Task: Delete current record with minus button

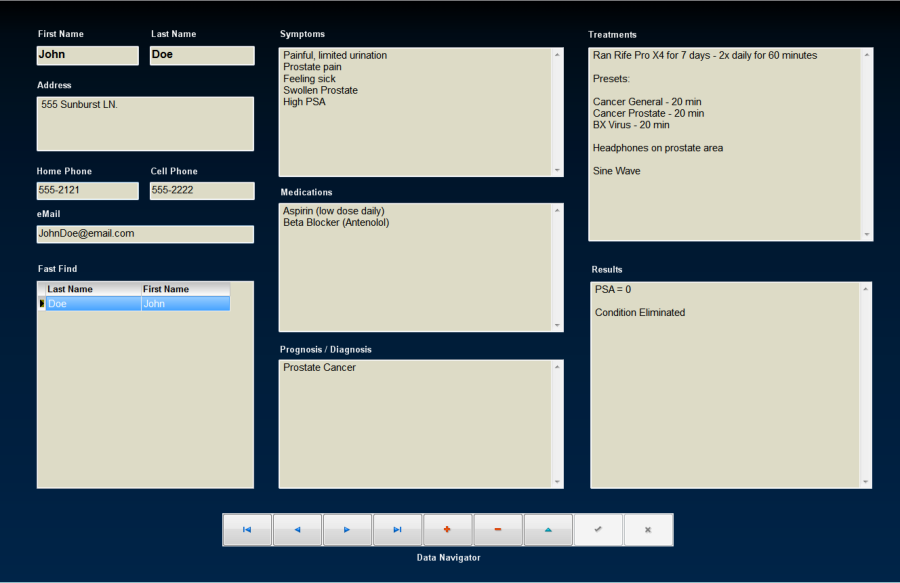Action: tap(498, 530)
